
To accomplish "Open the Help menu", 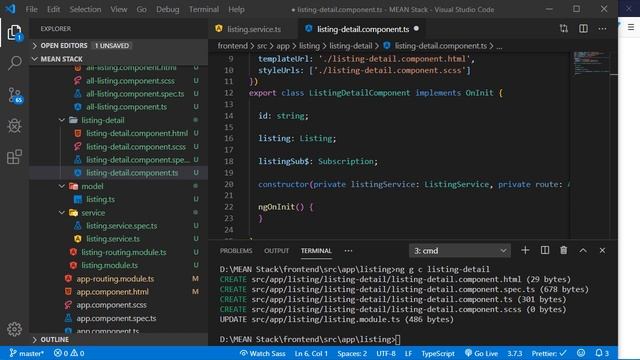I will (236, 9).
